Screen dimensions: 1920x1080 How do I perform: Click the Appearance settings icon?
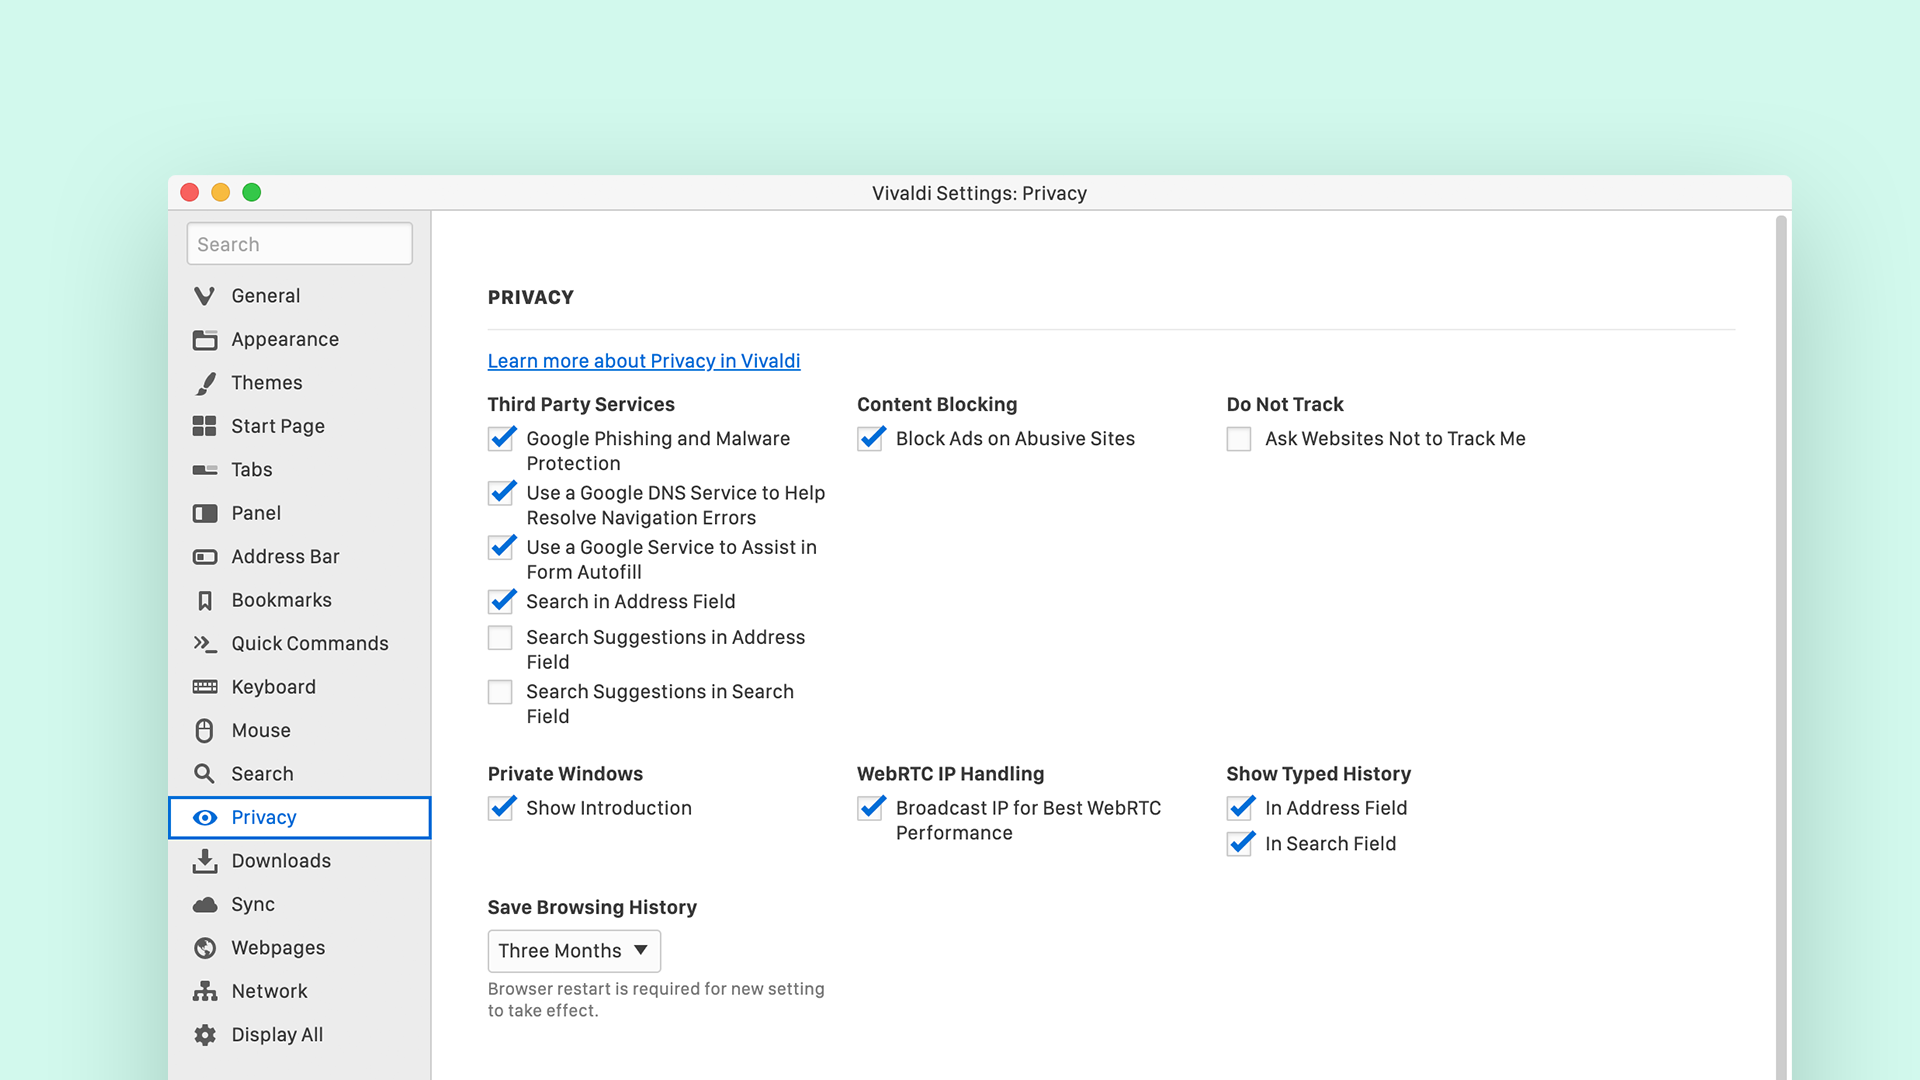pos(203,339)
